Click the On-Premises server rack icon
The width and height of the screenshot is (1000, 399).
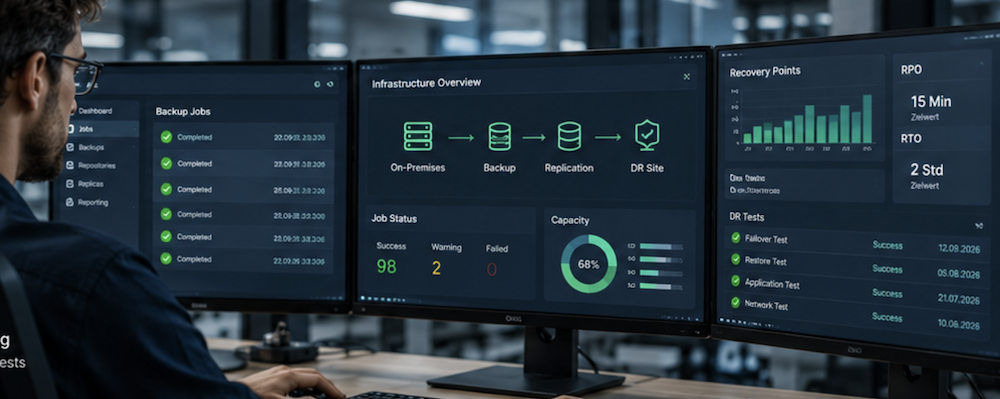point(418,136)
